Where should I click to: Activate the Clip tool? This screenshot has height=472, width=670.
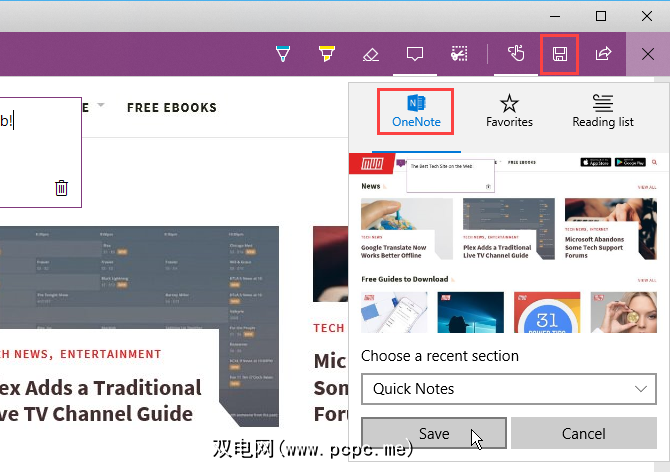pyautogui.click(x=459, y=54)
